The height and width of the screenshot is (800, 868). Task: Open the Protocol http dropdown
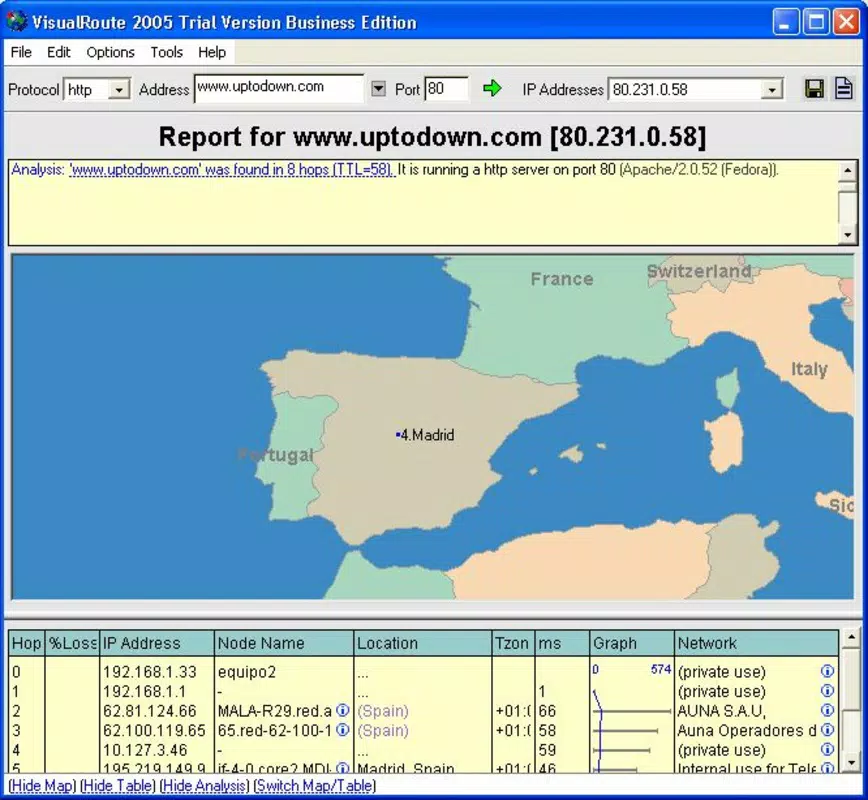click(118, 89)
